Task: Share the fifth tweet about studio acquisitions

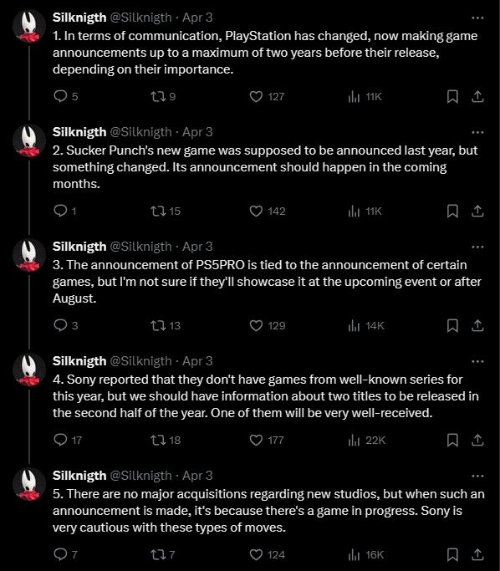Action: [477, 555]
